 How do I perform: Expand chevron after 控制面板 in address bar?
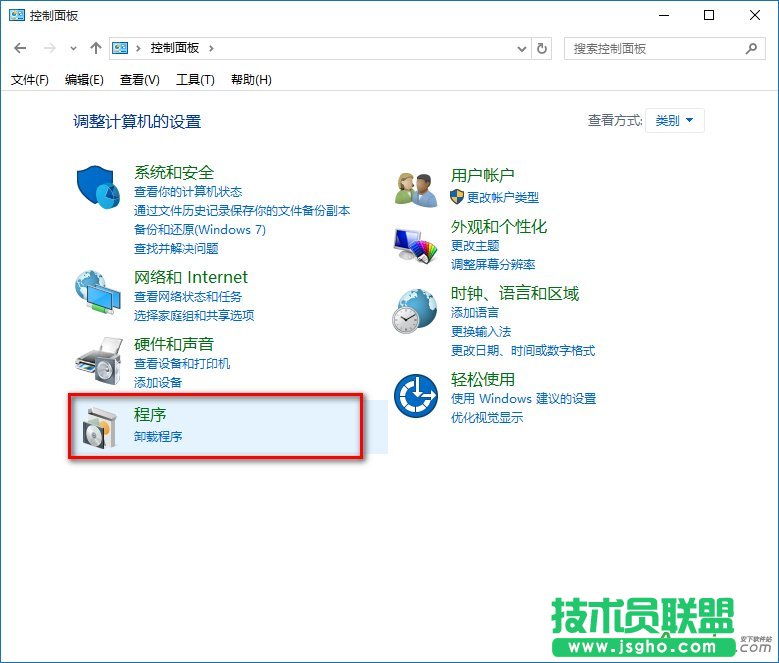coord(211,48)
